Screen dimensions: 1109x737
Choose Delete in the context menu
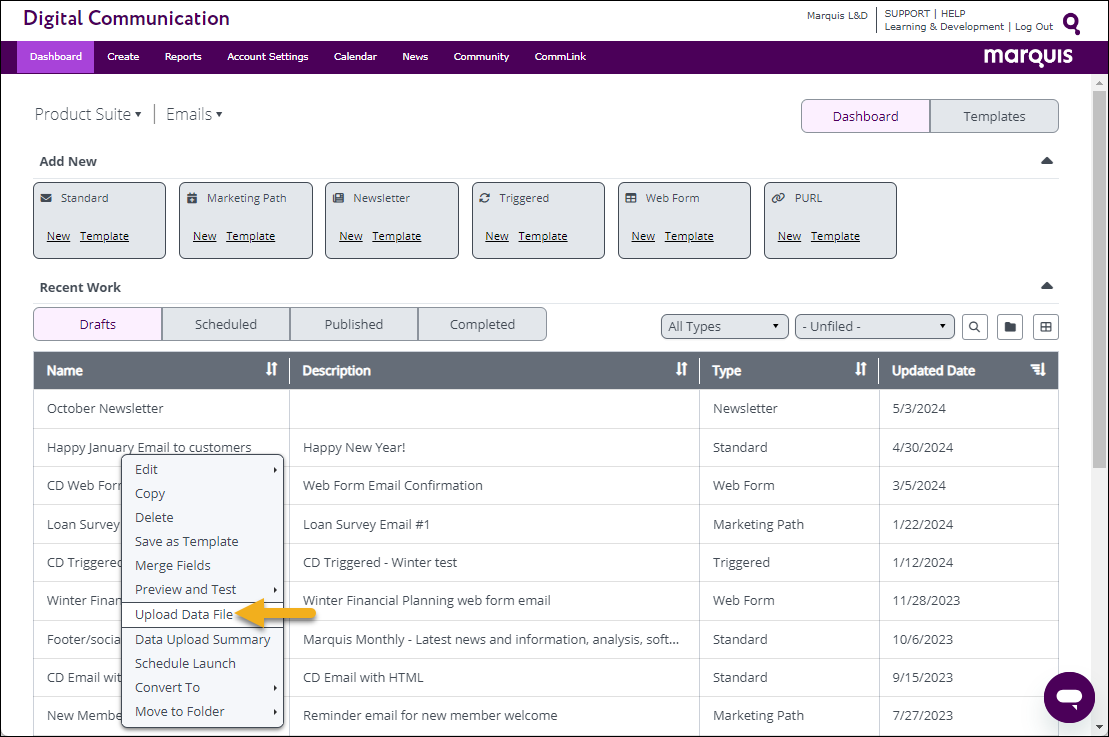[x=203, y=518]
